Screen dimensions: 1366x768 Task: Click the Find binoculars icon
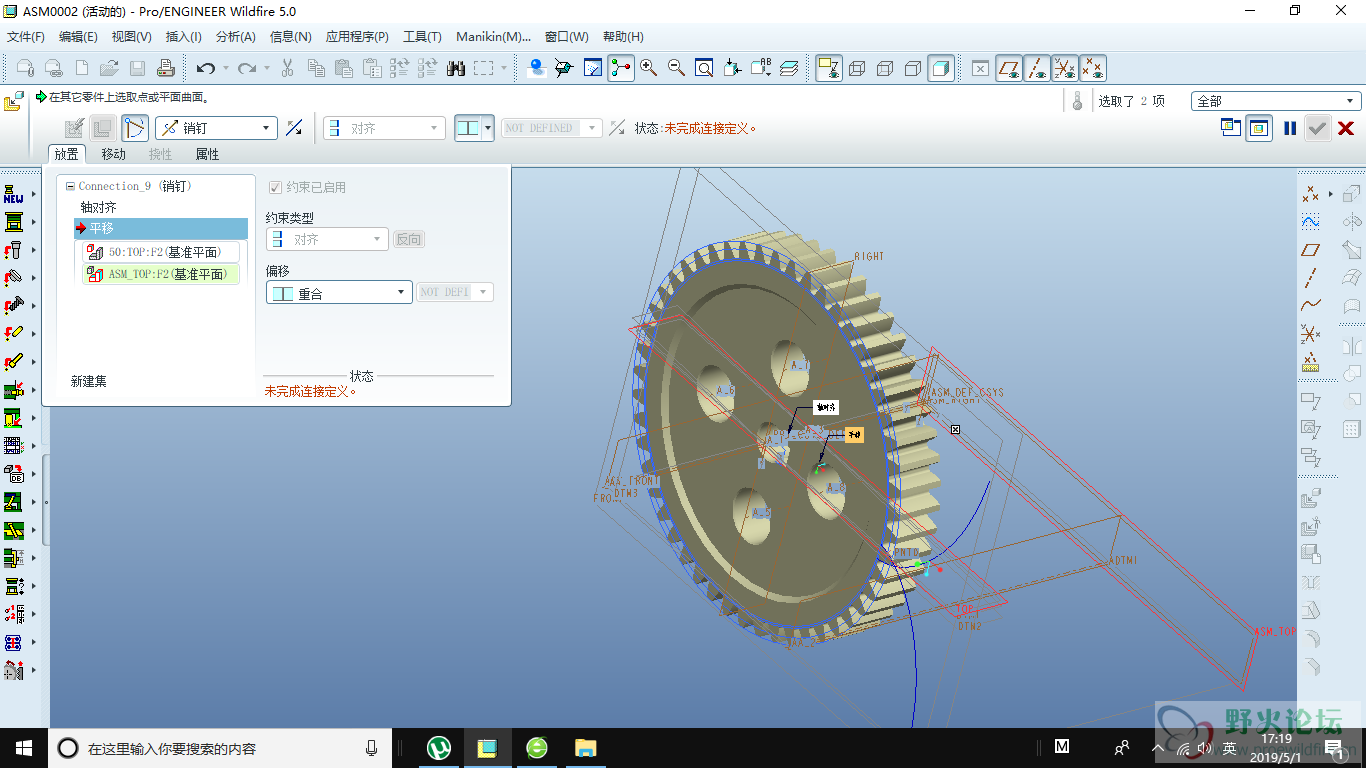[x=456, y=68]
